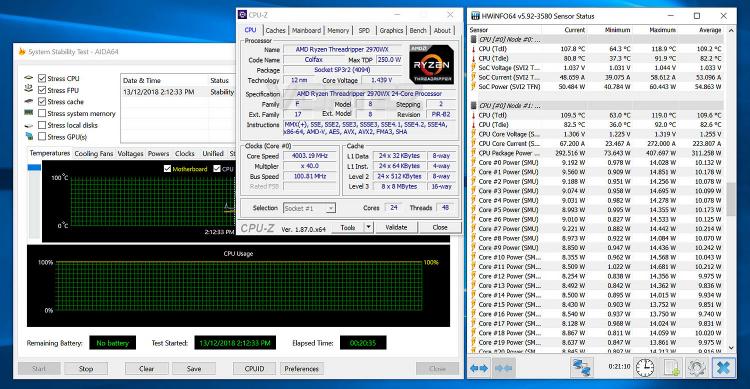Select Powers tab in AIDA64
The height and width of the screenshot is (389, 750).
point(158,154)
